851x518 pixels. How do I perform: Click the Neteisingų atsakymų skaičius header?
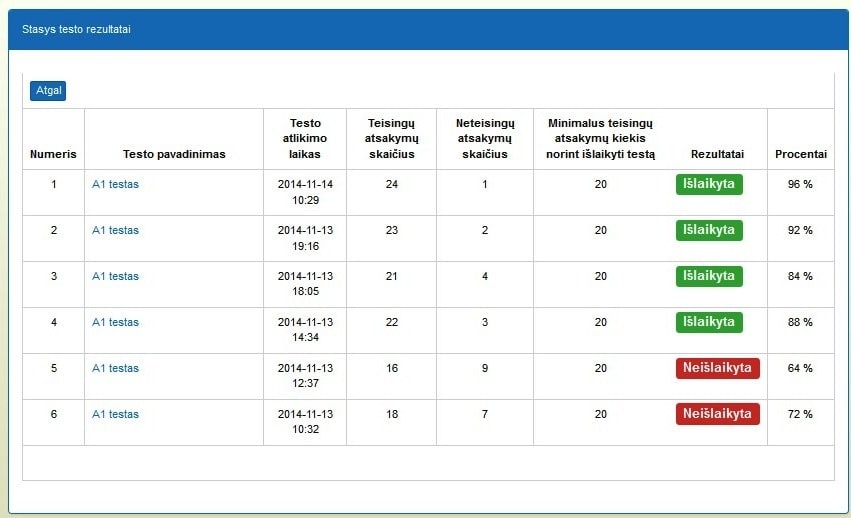tap(485, 138)
